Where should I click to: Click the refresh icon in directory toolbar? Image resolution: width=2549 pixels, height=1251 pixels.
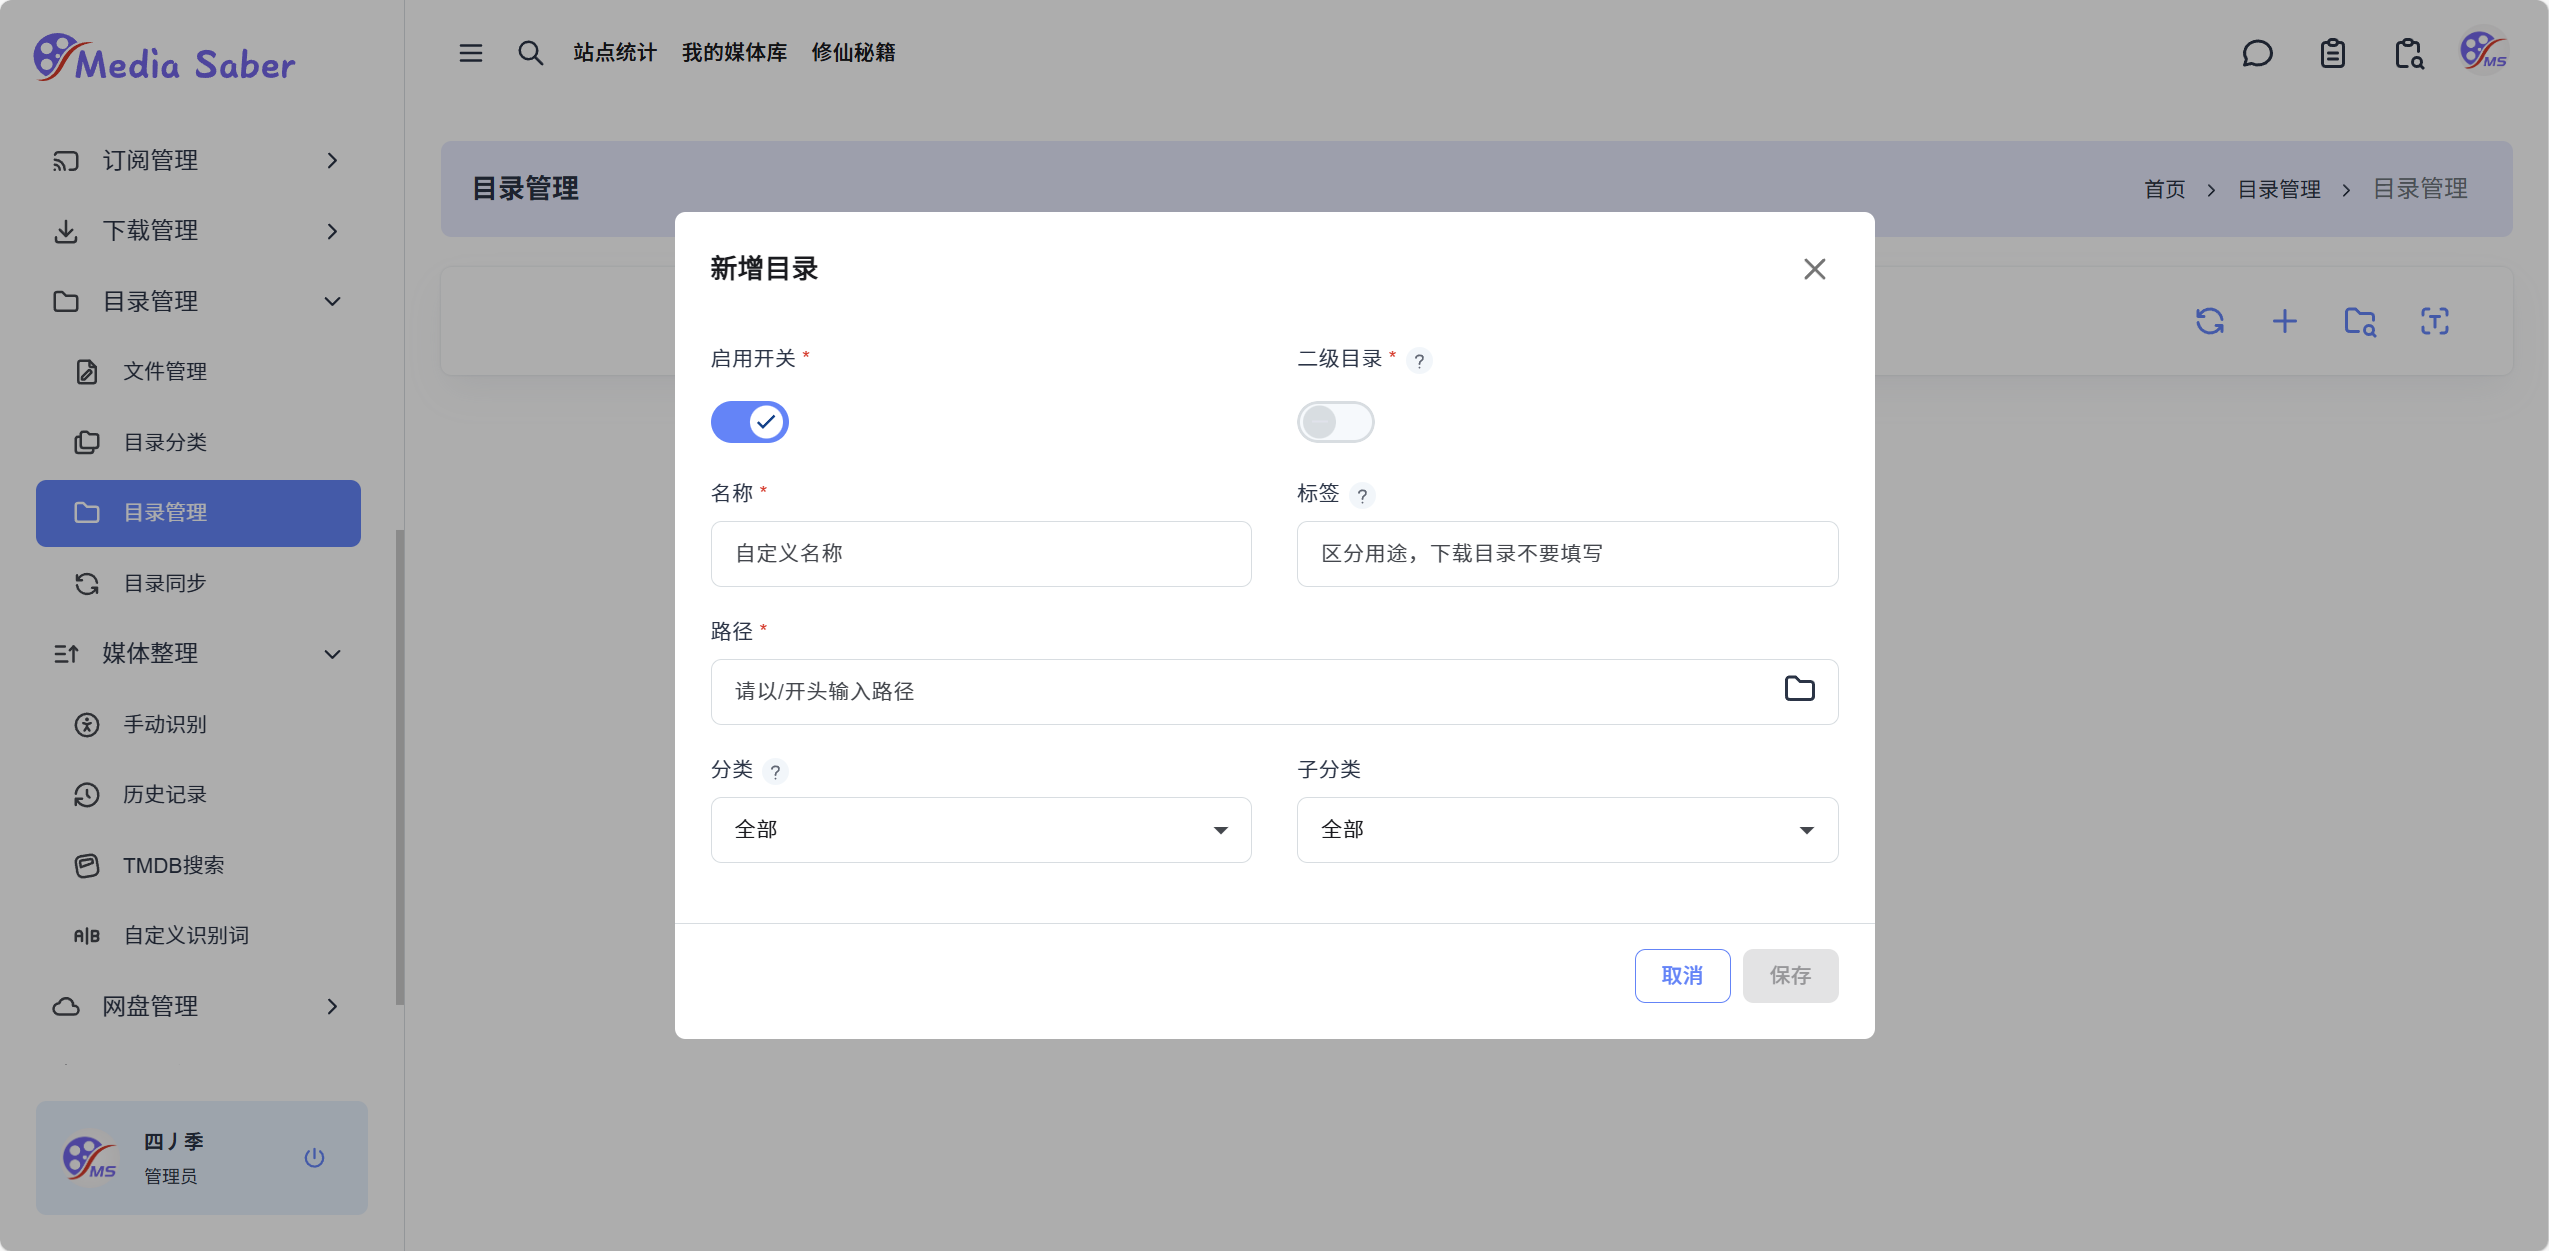(2209, 321)
